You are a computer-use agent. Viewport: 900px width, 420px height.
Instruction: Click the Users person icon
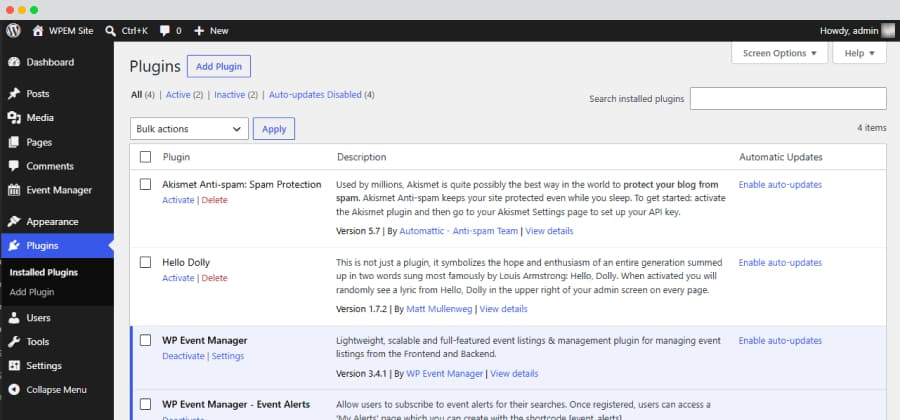coord(14,317)
